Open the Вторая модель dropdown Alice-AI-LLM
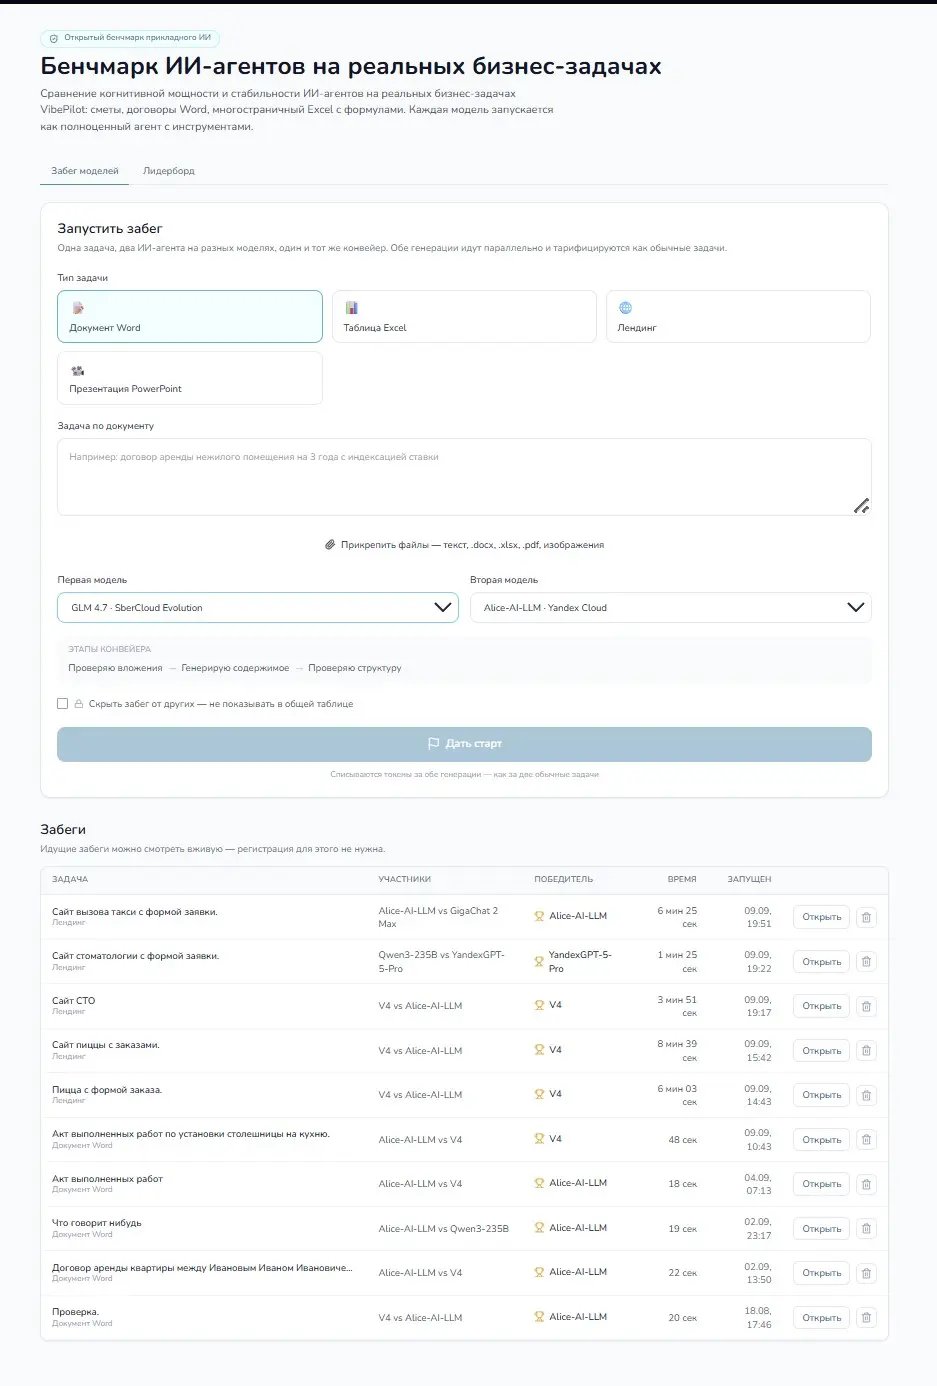 click(670, 608)
